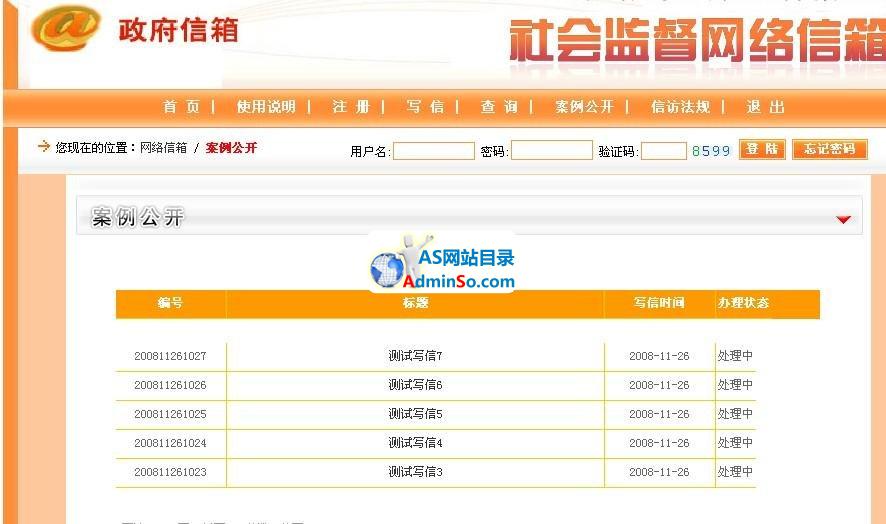Viewport: 886px width, 524px height.
Task: Select case number 200811261023
Action: click(170, 472)
